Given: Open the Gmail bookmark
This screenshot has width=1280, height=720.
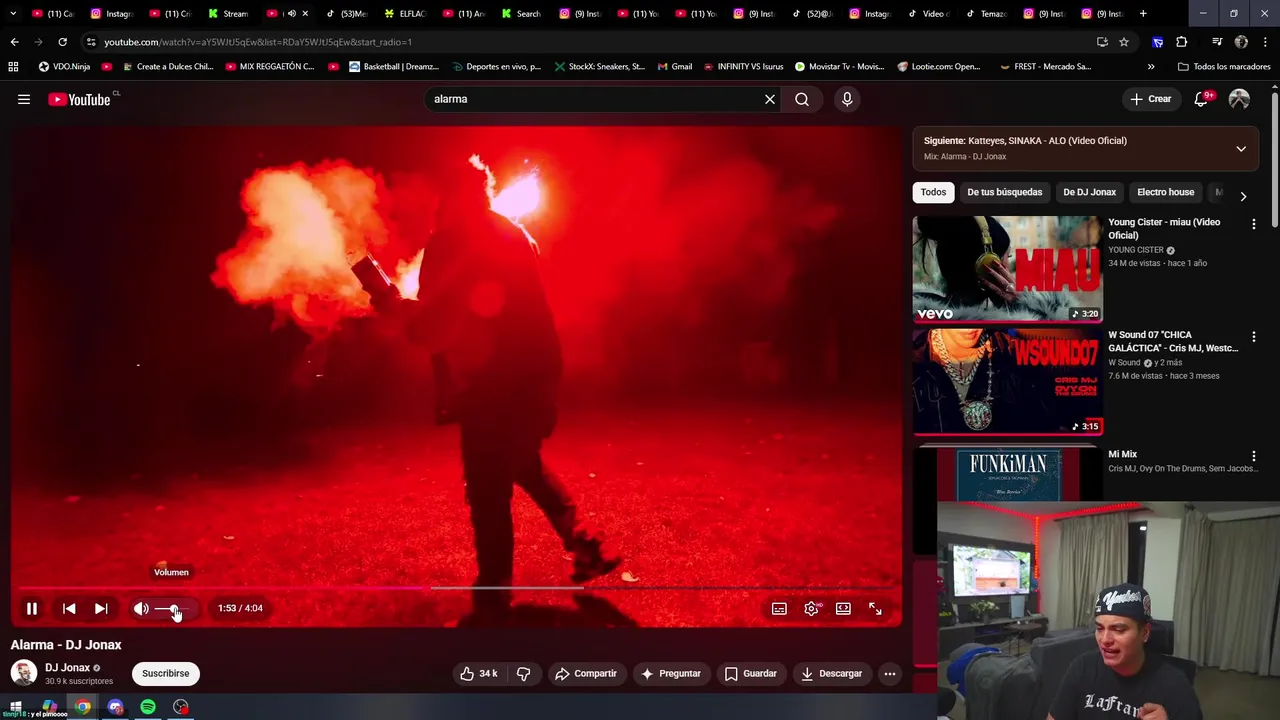Looking at the screenshot, I should (x=675, y=67).
